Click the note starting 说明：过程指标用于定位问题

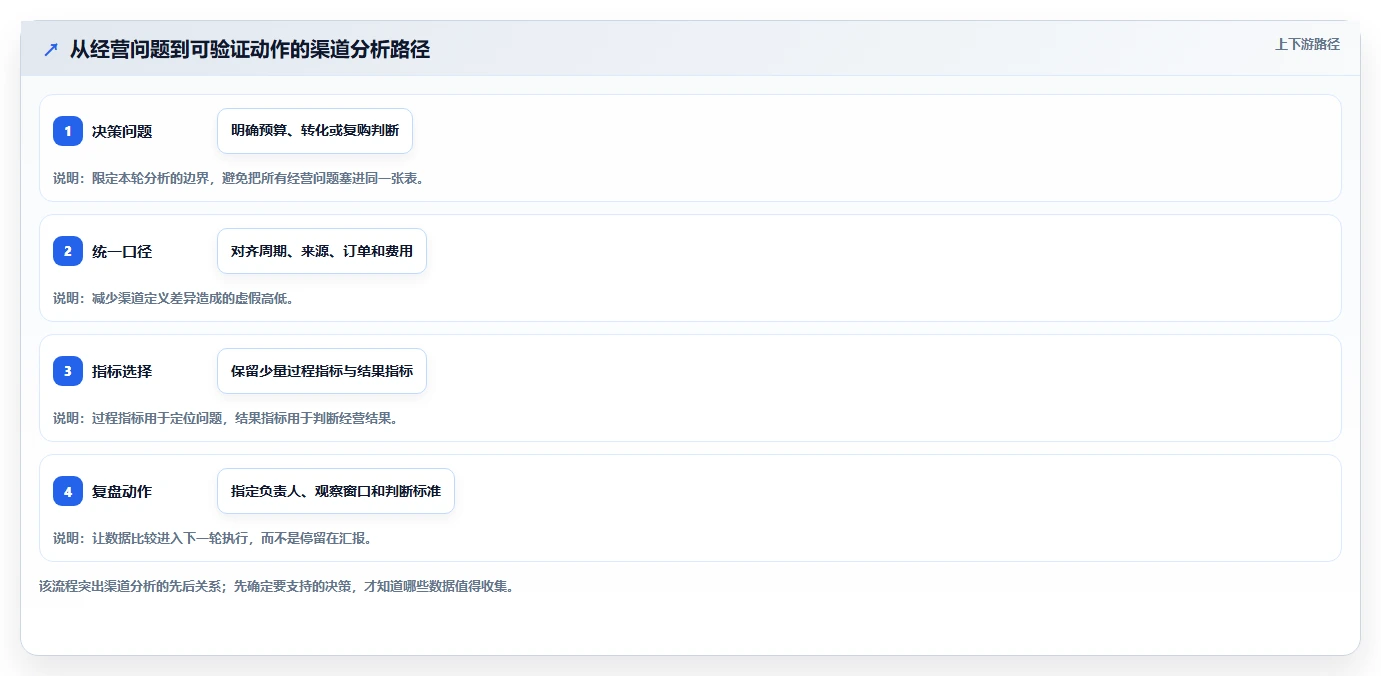pyautogui.click(x=226, y=418)
